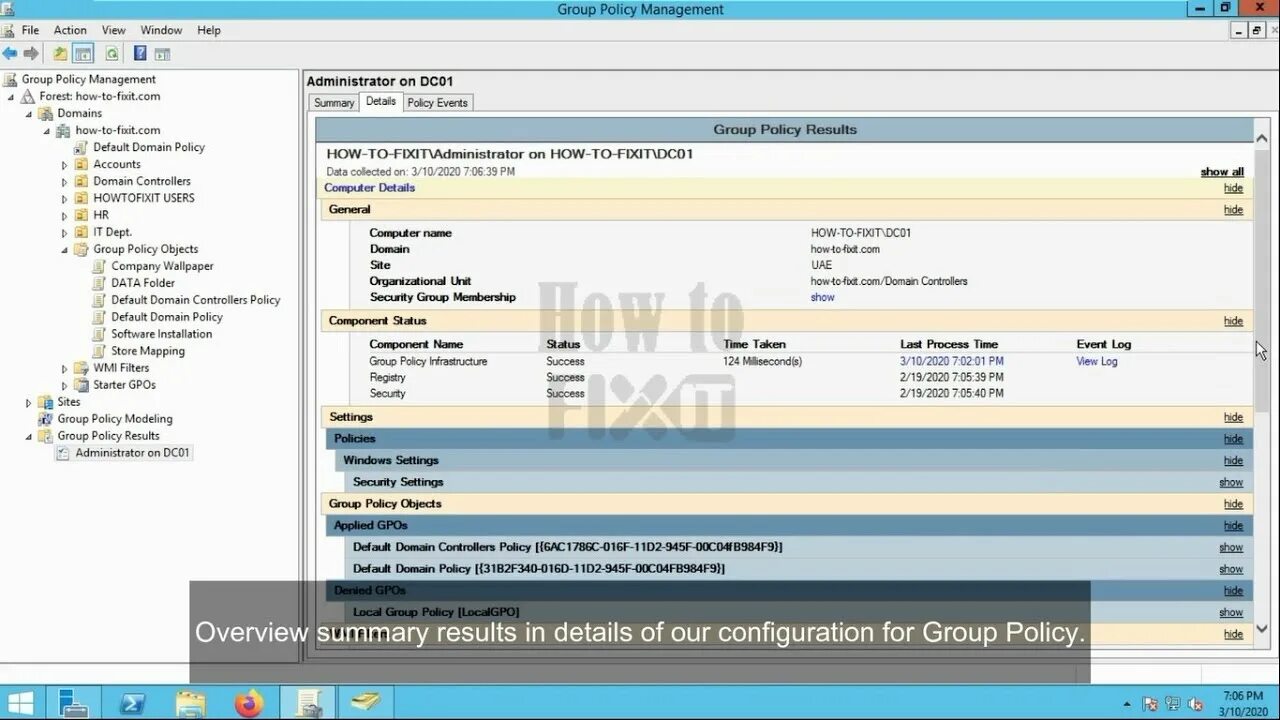Click the Group Policy Modeling node icon
Image resolution: width=1280 pixels, height=720 pixels.
[45, 419]
